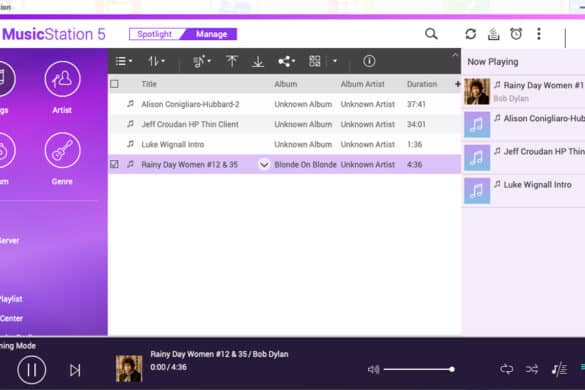Open the search magnifier icon
The image size is (585, 390).
pos(431,34)
